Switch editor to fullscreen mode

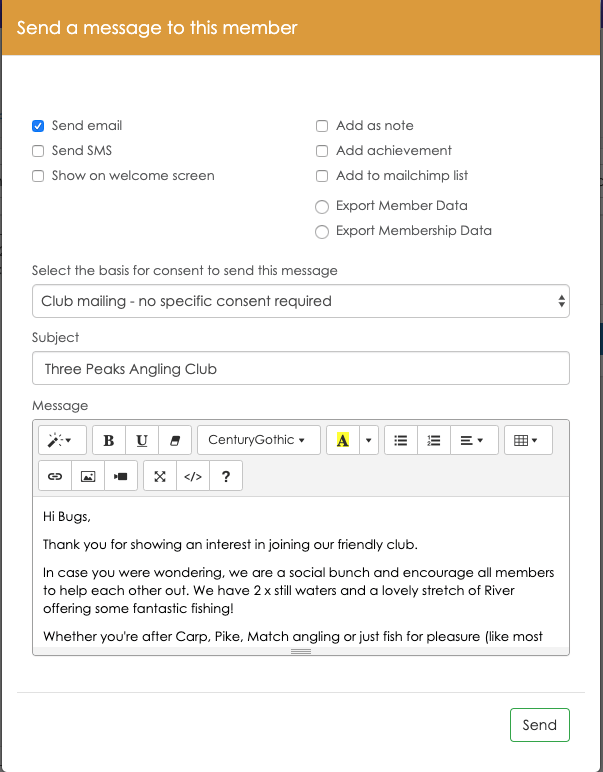[160, 477]
